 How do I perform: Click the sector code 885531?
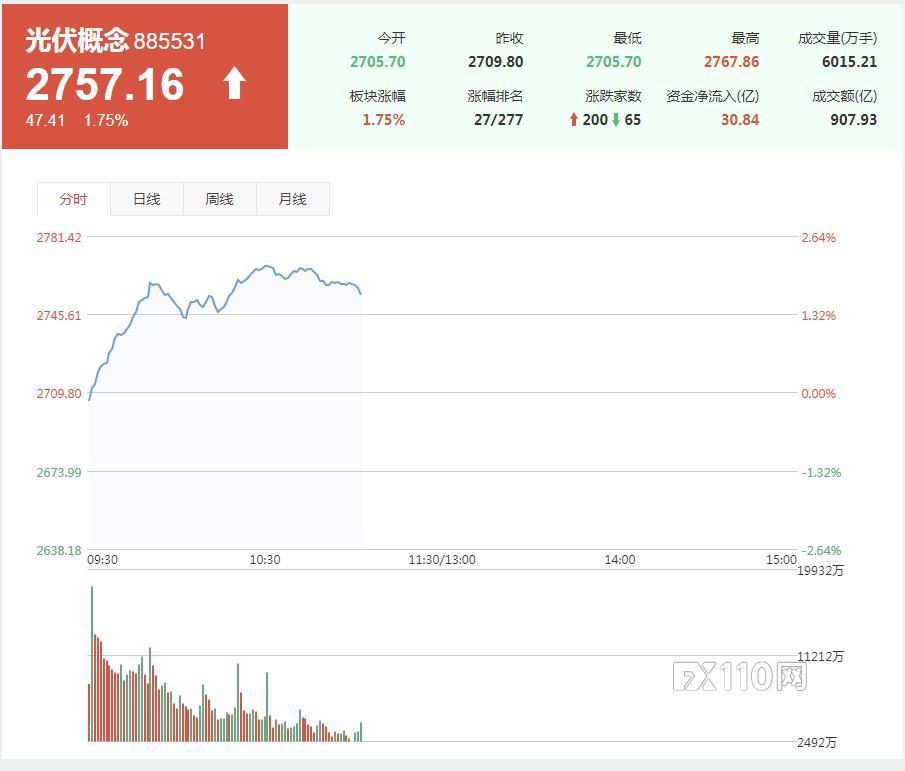click(x=170, y=41)
